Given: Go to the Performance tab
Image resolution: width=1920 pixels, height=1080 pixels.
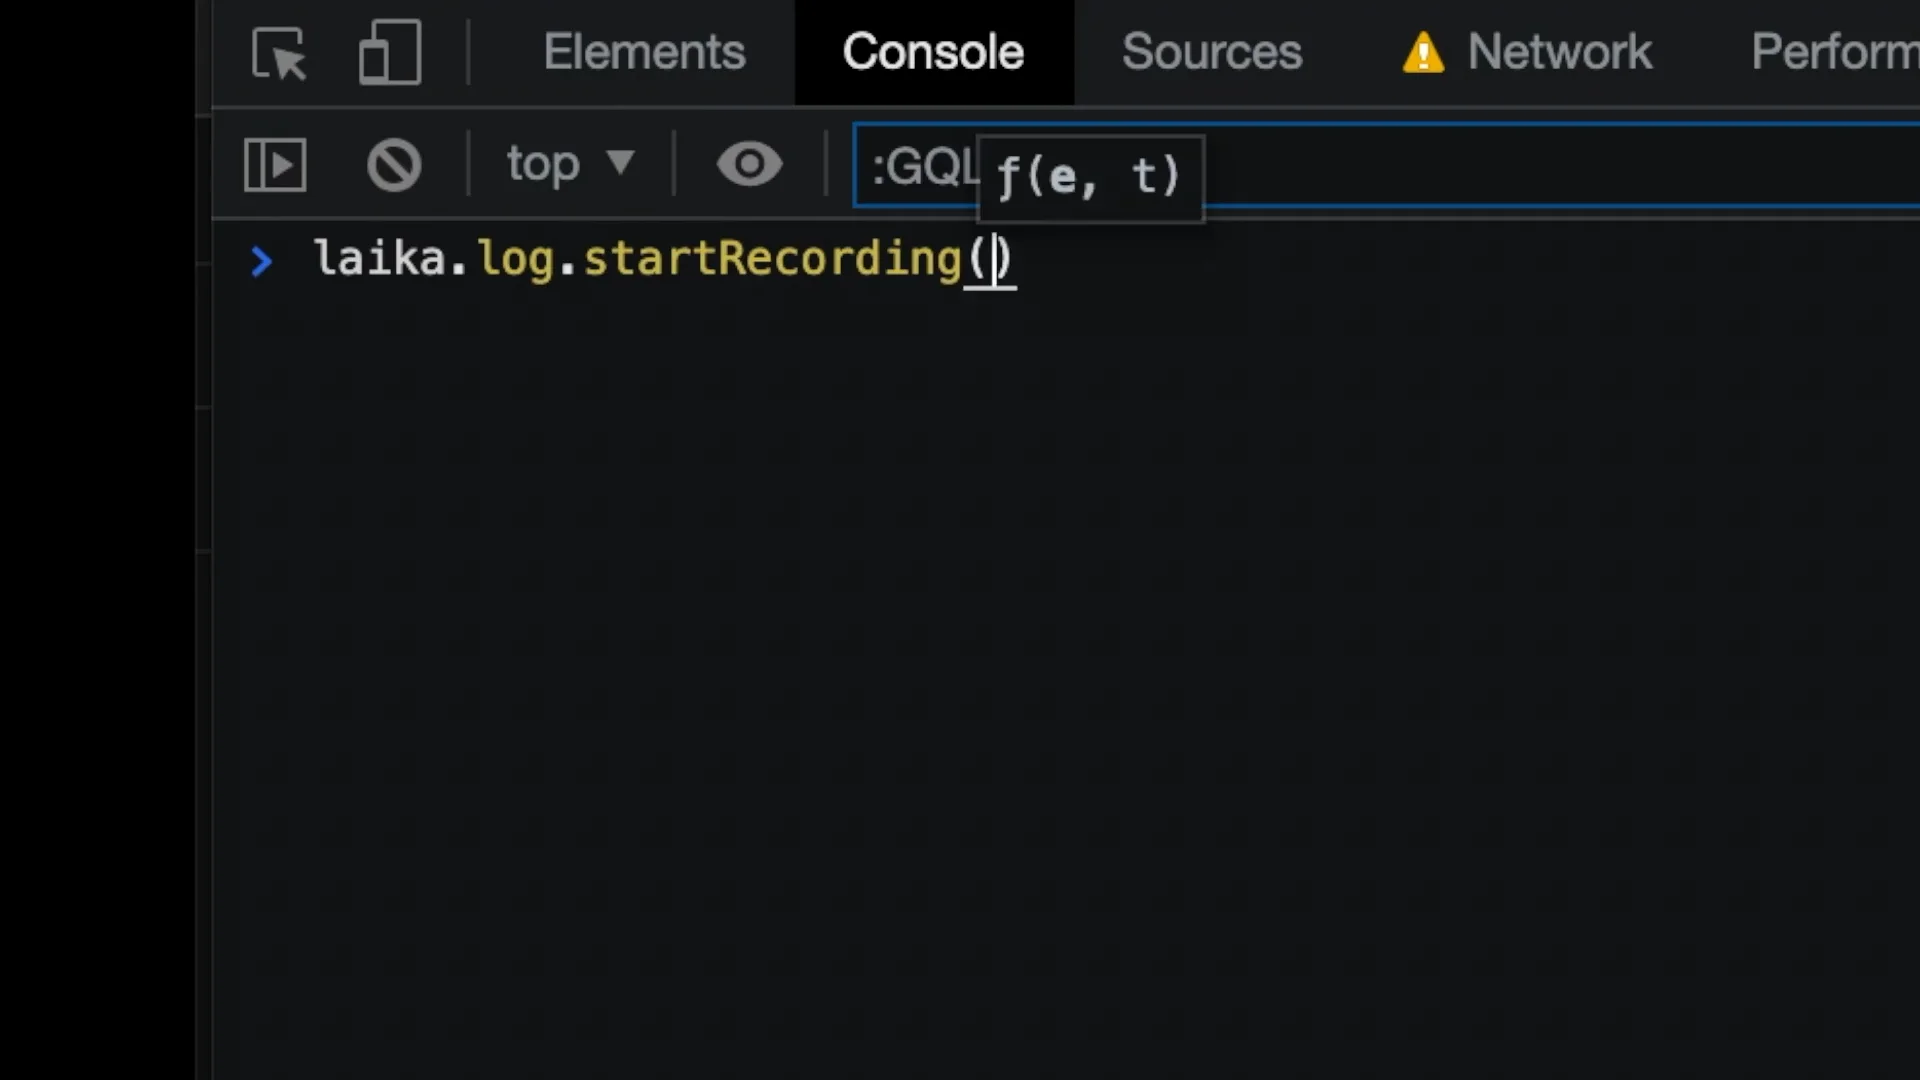Looking at the screenshot, I should click(x=1834, y=53).
